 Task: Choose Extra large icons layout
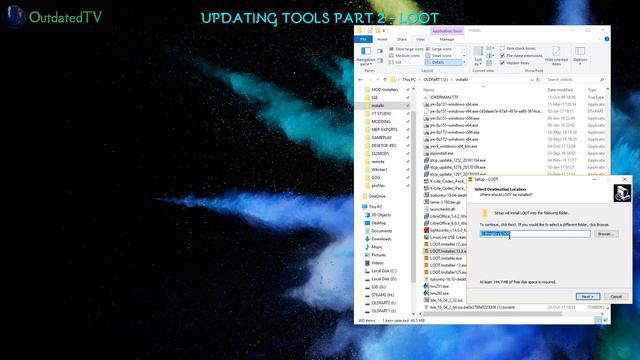pyautogui.click(x=406, y=49)
